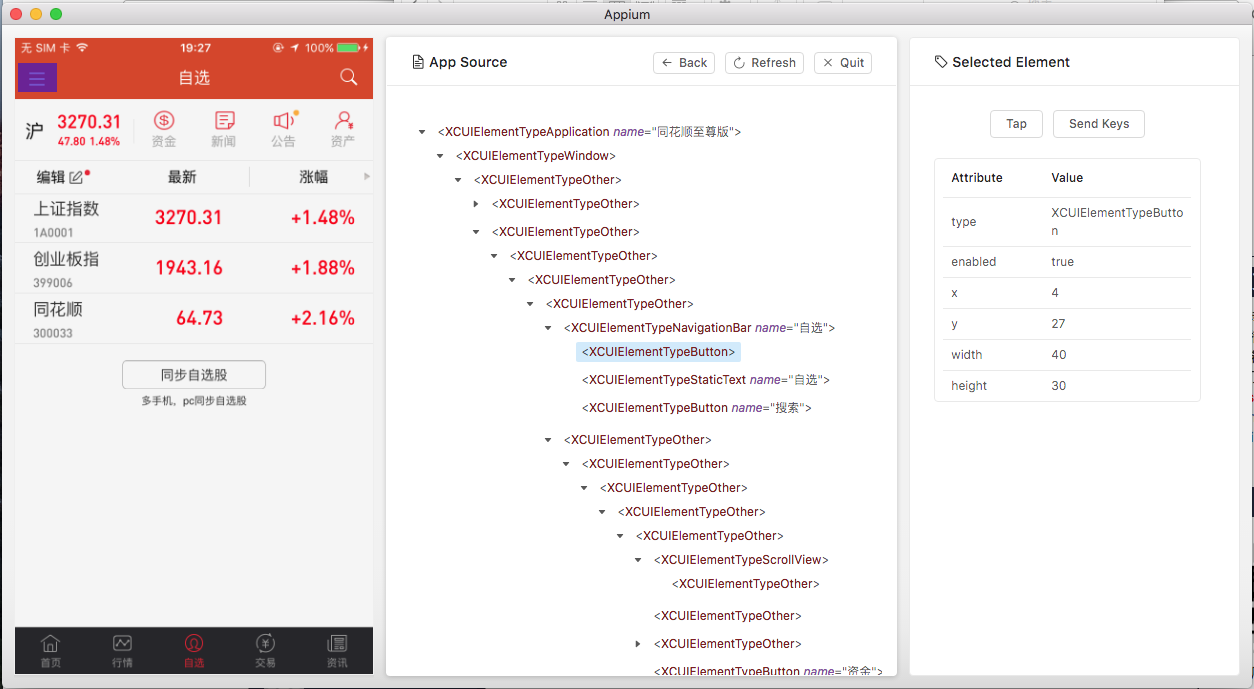This screenshot has height=689, width=1254.
Task: Select the StaticText name=自选 tree row
Action: click(x=706, y=380)
